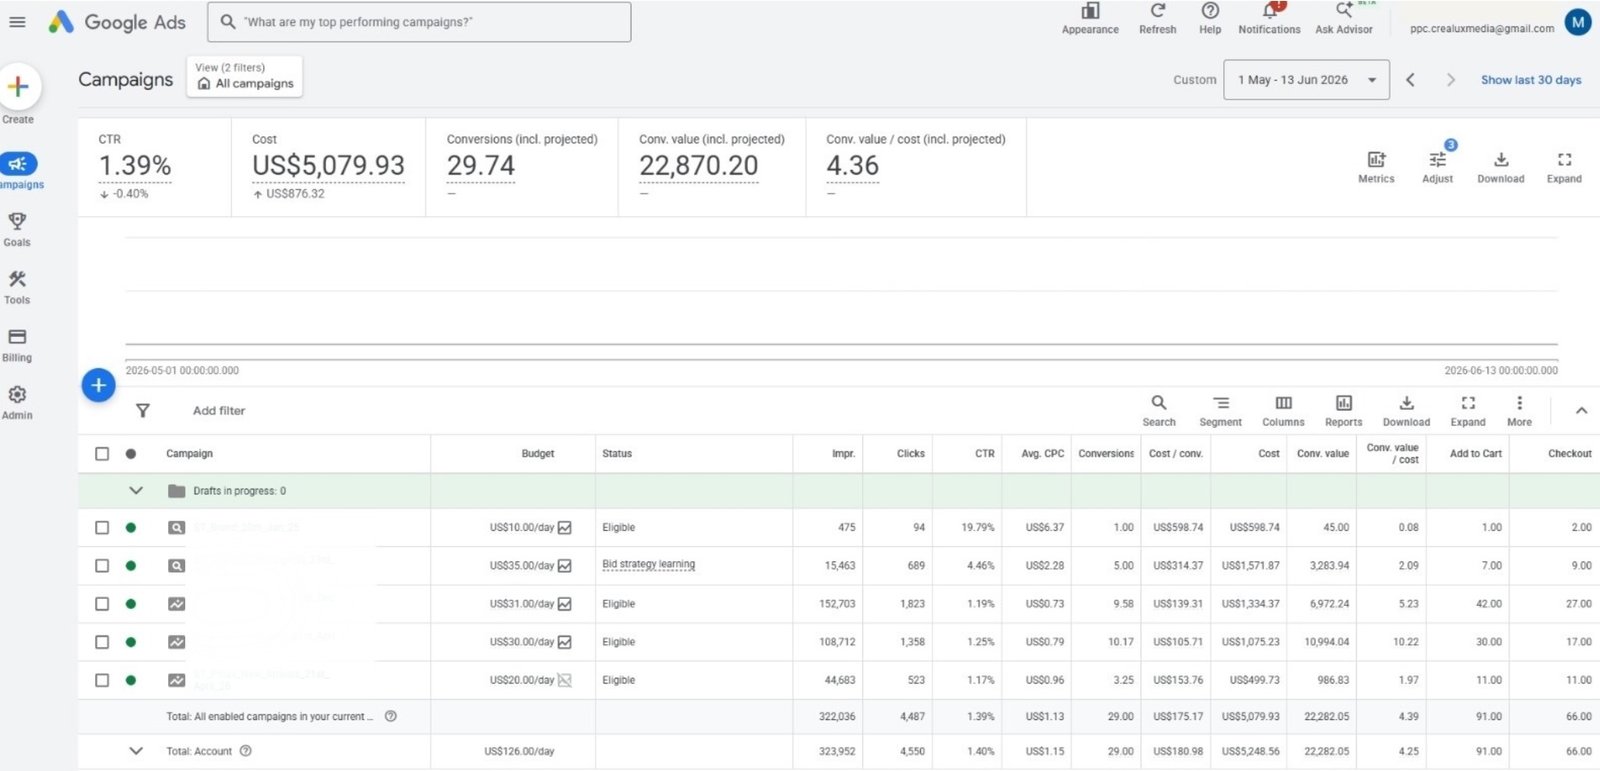Viewport: 1600px width, 771px height.
Task: Expand the Total: Account row chevron
Action: coord(136,751)
